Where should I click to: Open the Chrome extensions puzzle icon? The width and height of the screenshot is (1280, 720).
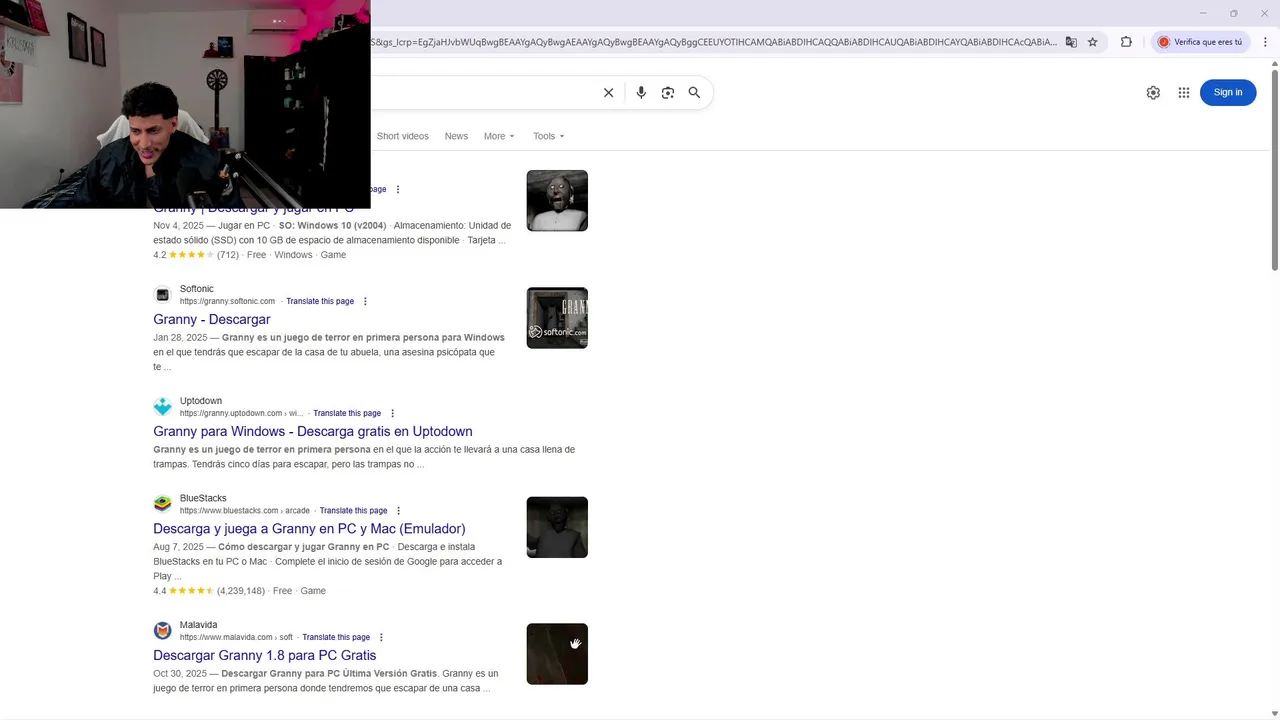click(x=1126, y=42)
